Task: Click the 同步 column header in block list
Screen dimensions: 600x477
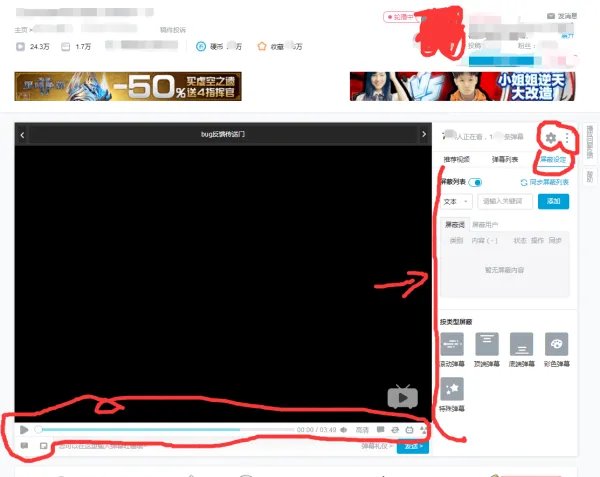Action: click(x=555, y=241)
